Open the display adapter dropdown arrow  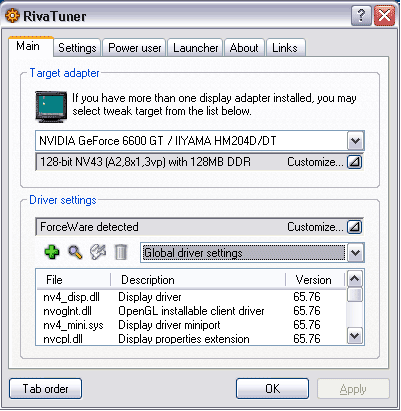[355, 141]
